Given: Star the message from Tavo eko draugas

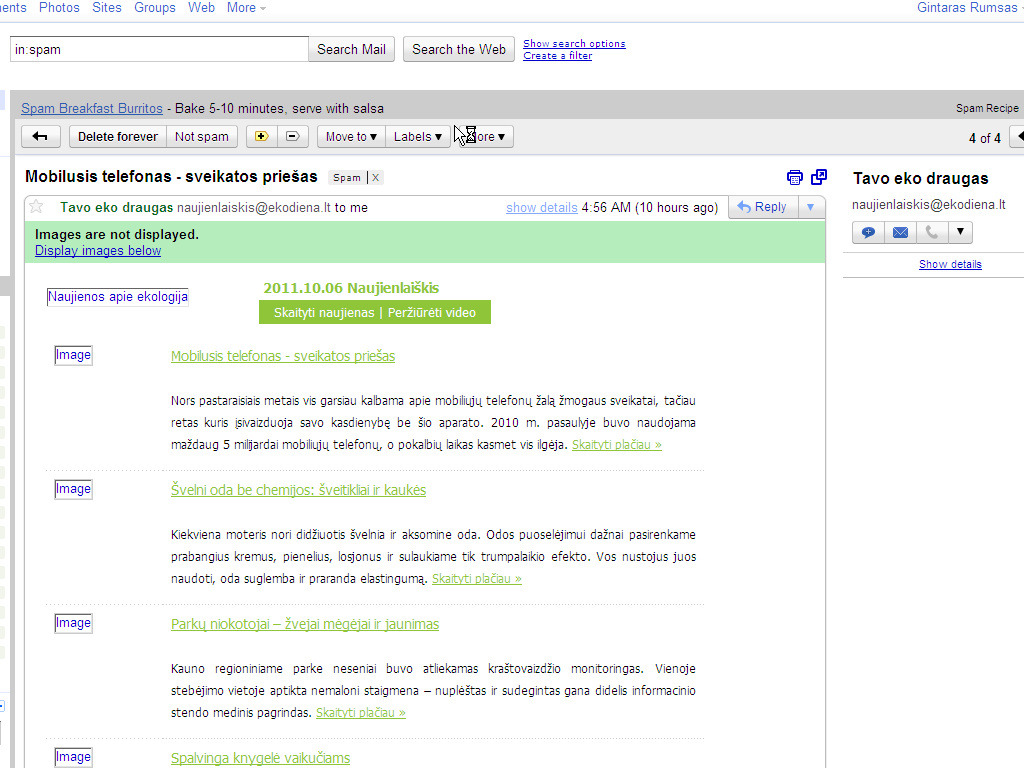Looking at the screenshot, I should [x=37, y=207].
